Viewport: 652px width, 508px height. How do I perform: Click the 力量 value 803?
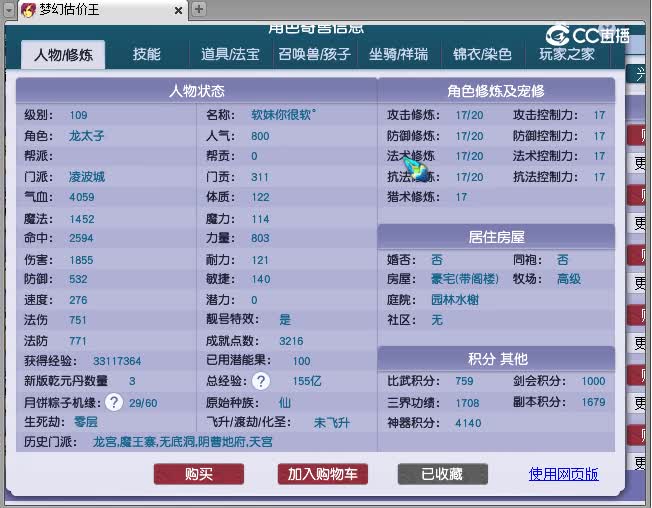coord(260,238)
